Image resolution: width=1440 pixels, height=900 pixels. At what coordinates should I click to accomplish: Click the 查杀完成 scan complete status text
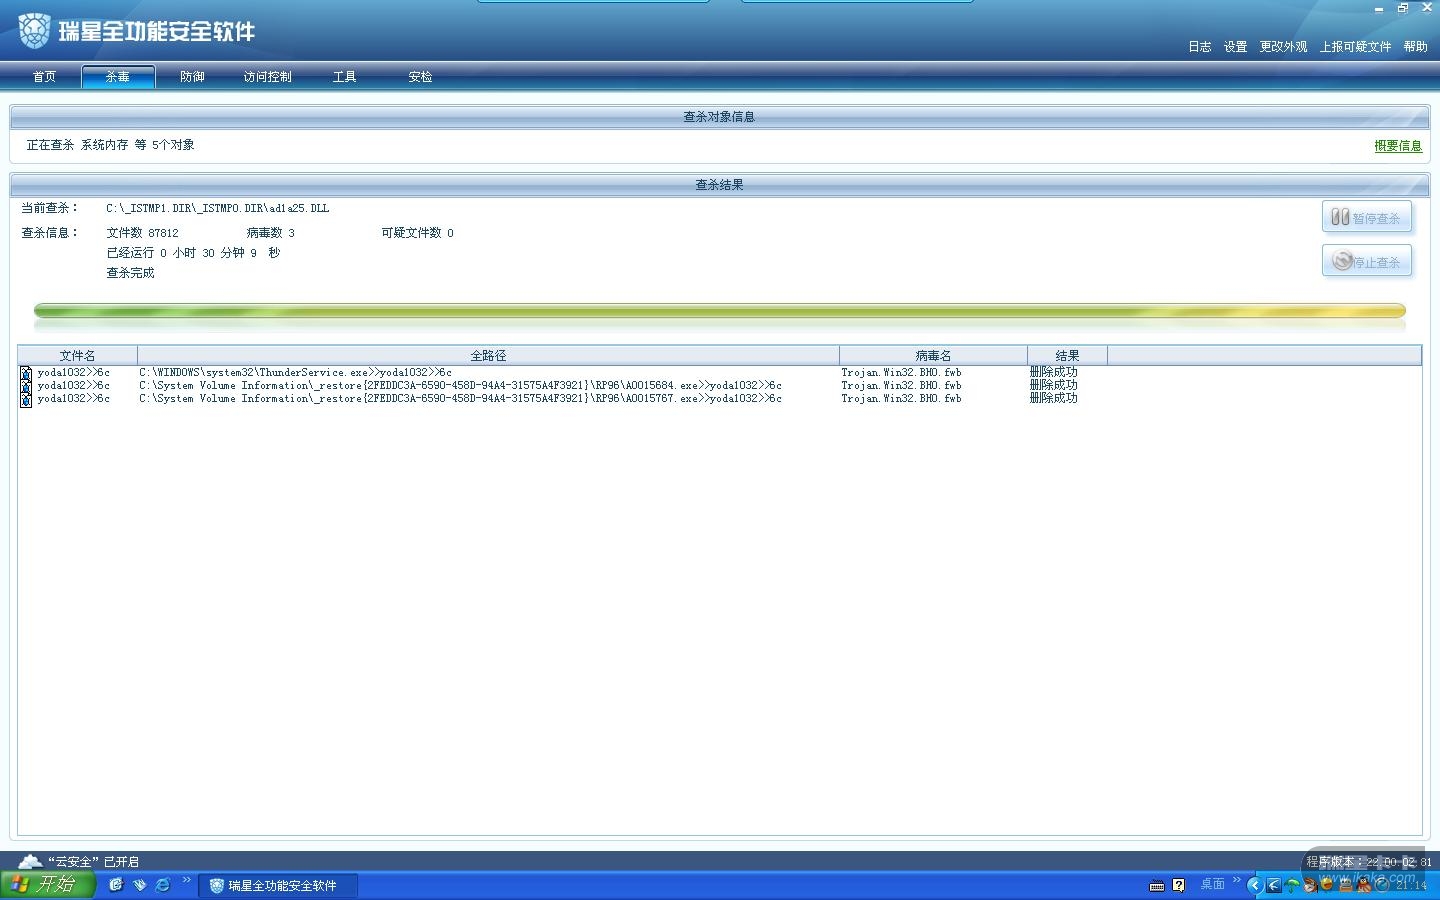click(131, 273)
